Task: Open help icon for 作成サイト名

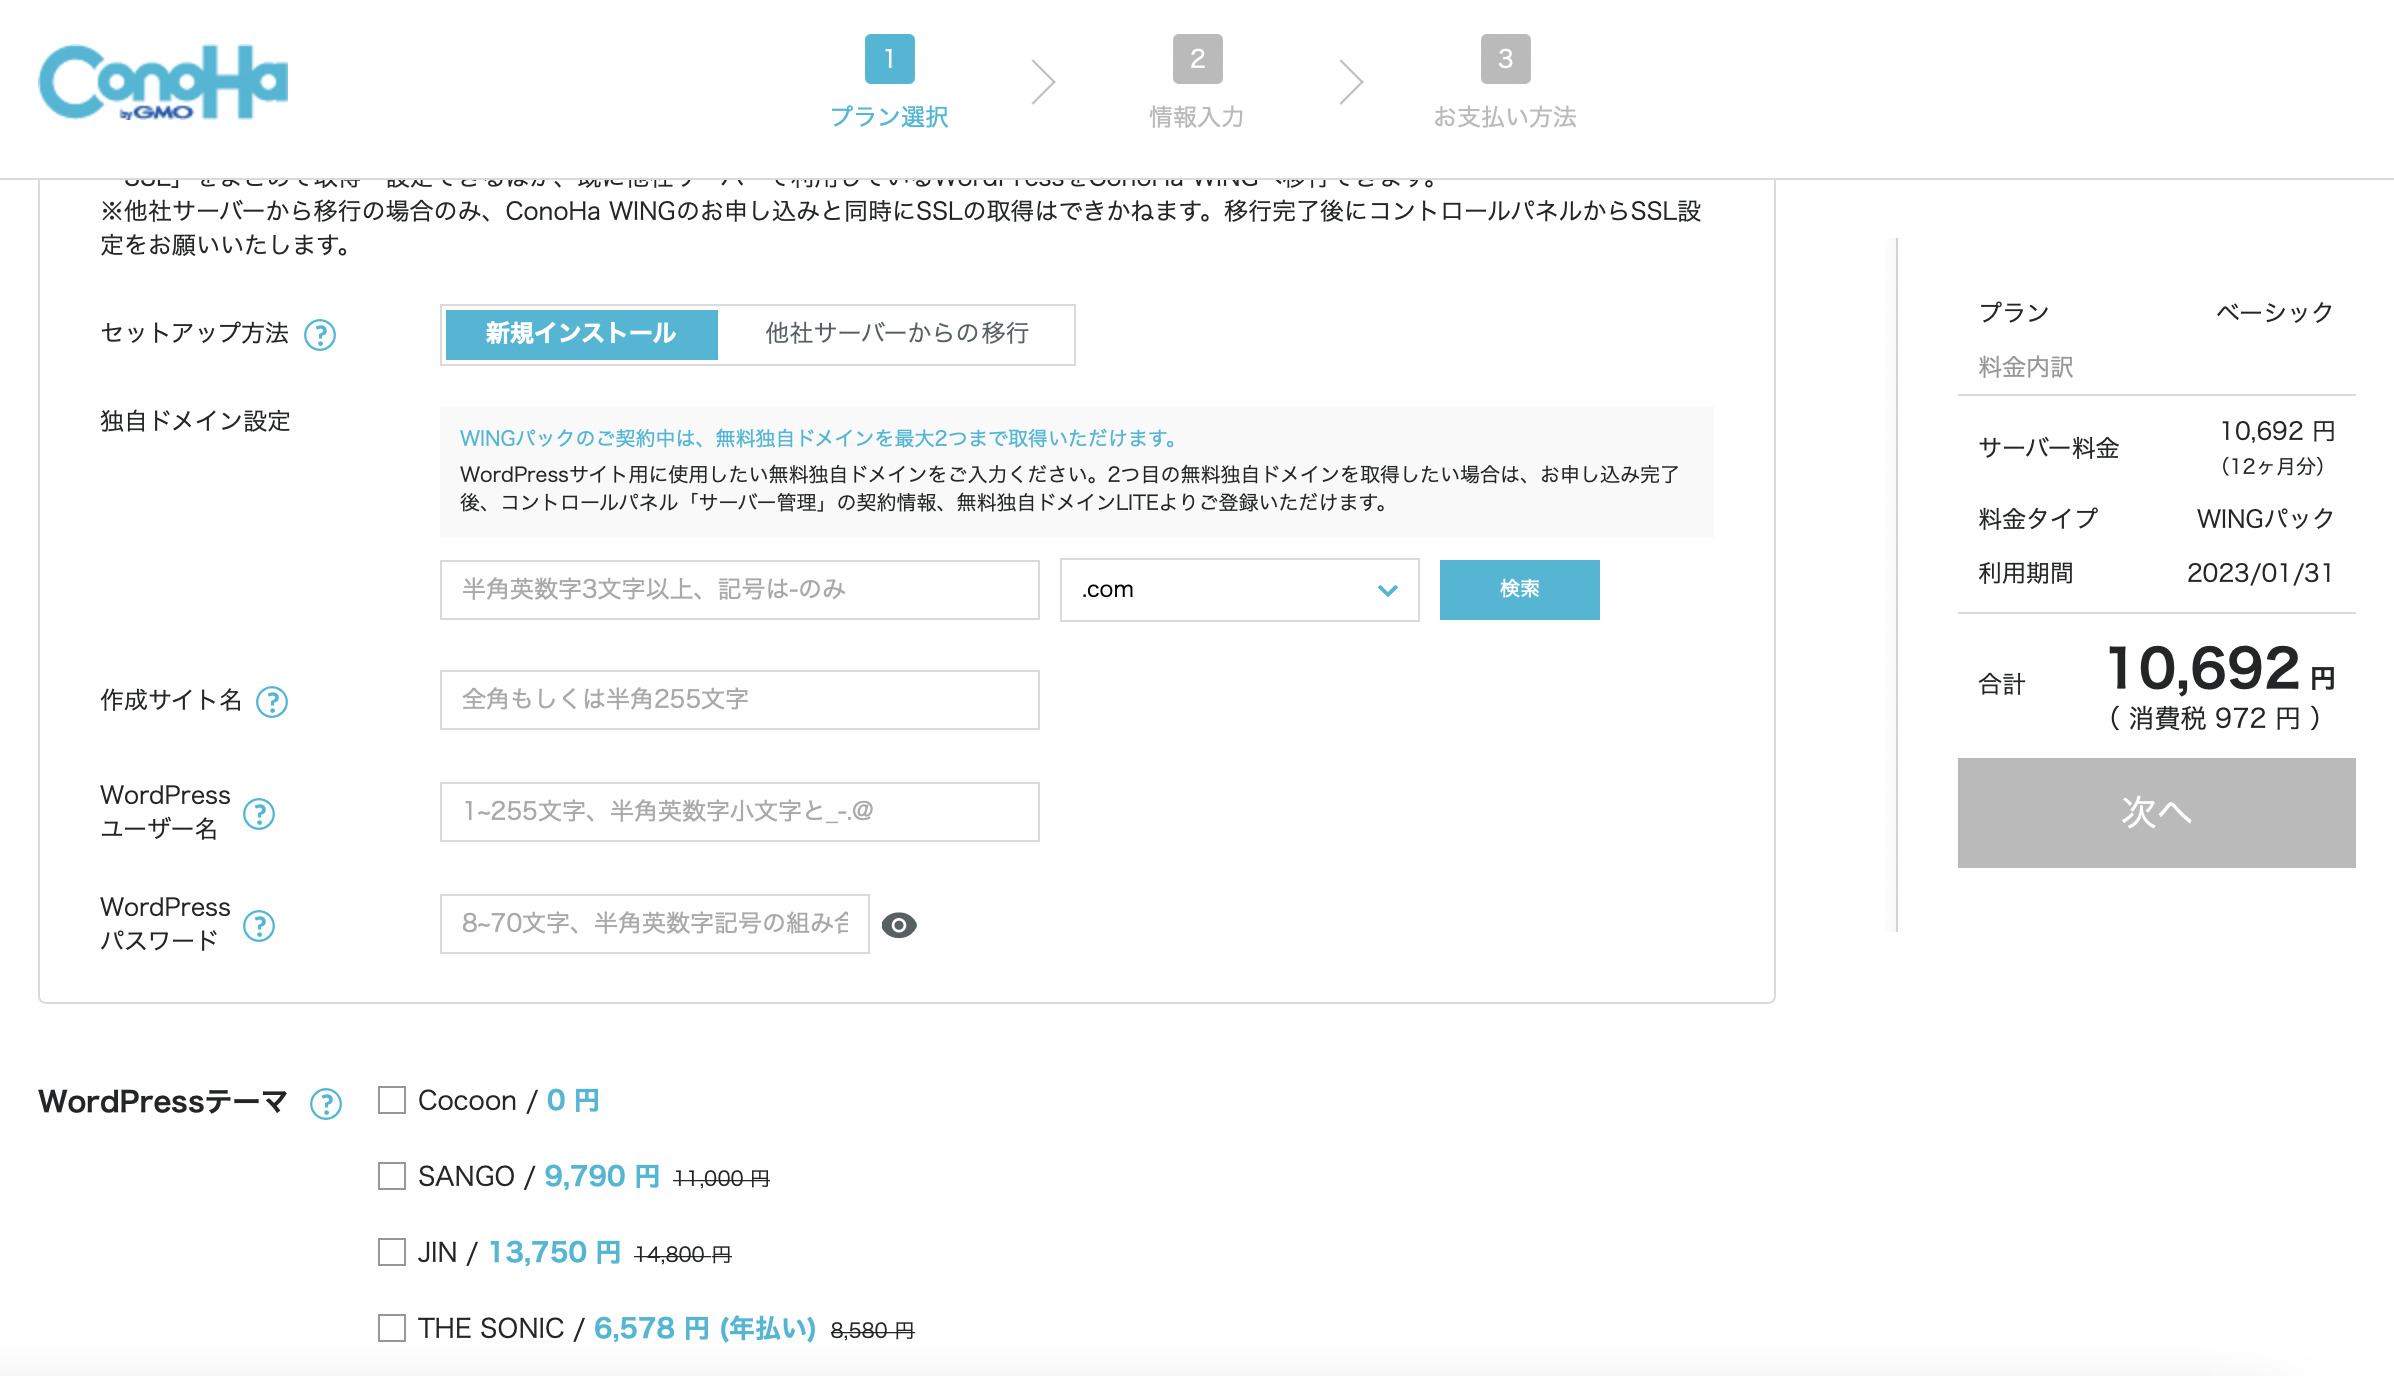Action: (x=272, y=702)
